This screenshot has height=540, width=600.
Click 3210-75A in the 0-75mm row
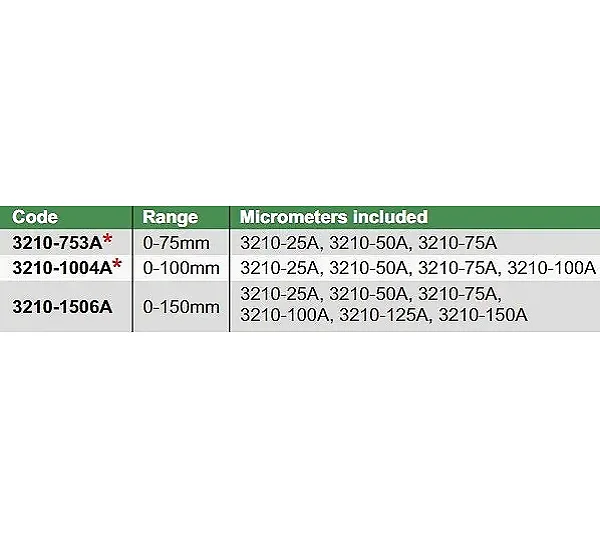click(458, 243)
